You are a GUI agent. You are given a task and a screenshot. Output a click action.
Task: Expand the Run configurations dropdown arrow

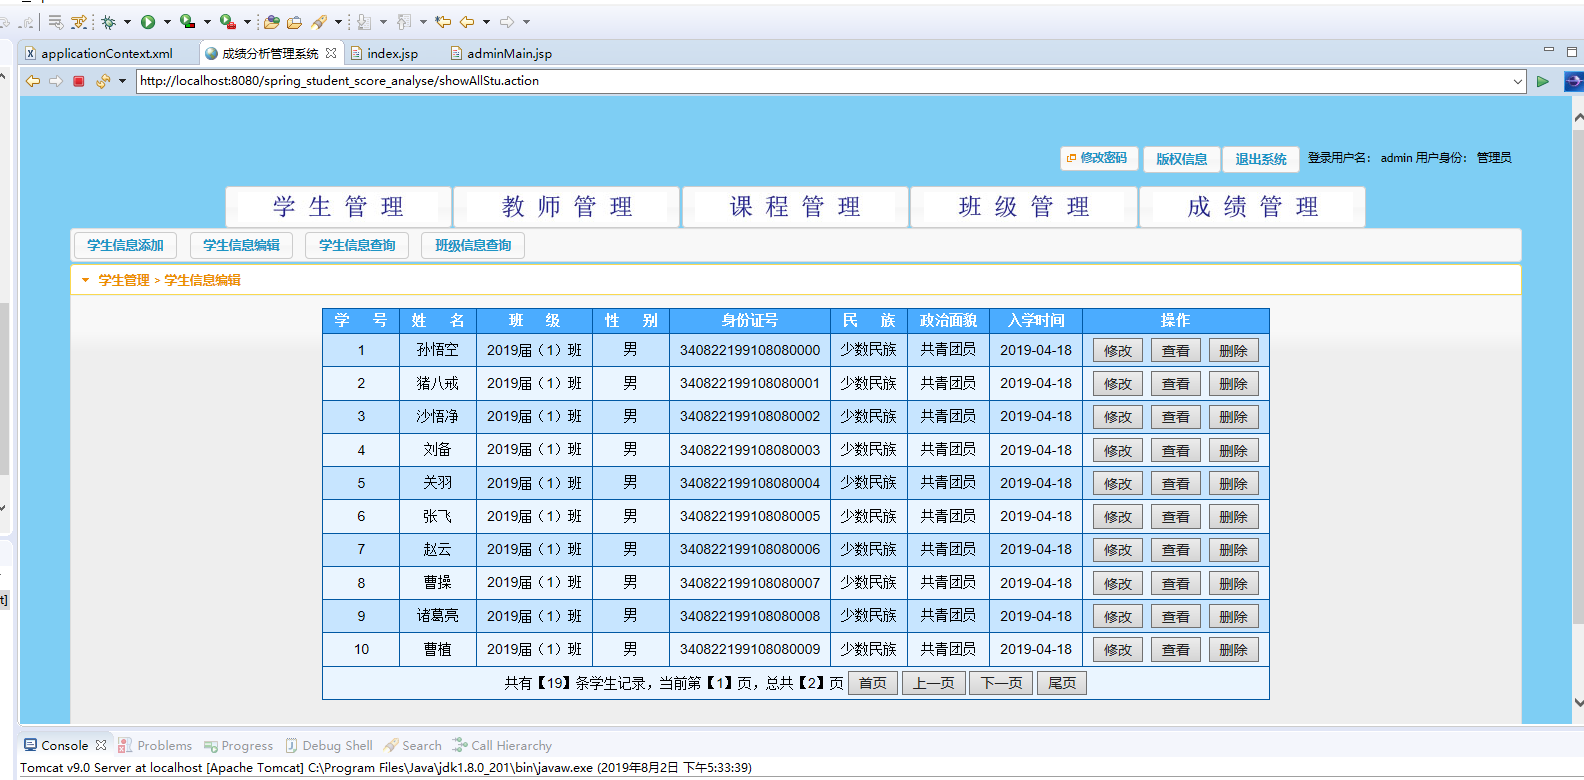(167, 22)
